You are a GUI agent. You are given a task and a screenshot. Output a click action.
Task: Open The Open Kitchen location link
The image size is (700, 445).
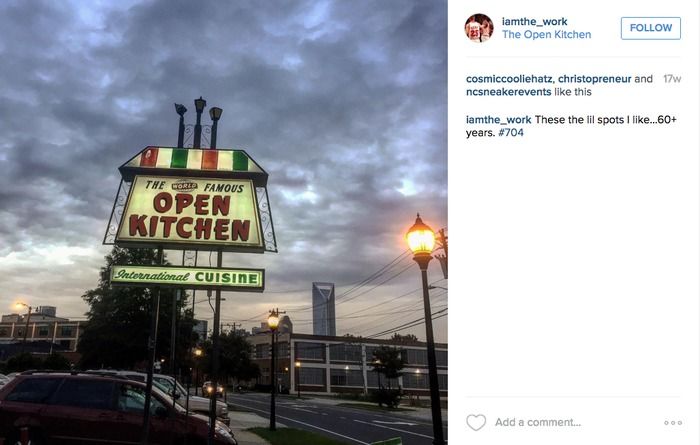click(x=546, y=35)
